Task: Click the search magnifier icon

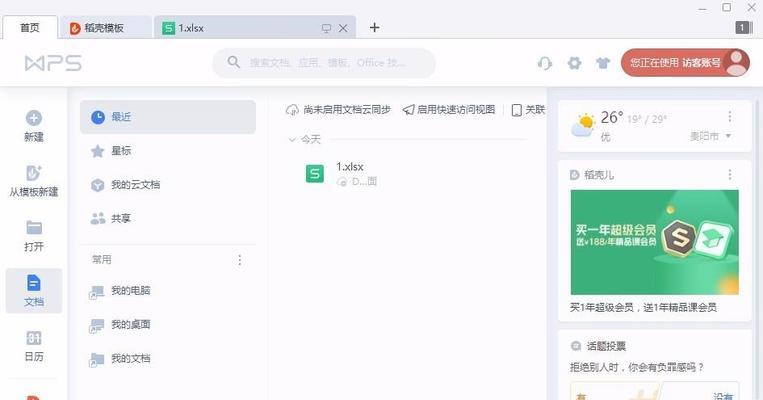Action: click(x=234, y=62)
